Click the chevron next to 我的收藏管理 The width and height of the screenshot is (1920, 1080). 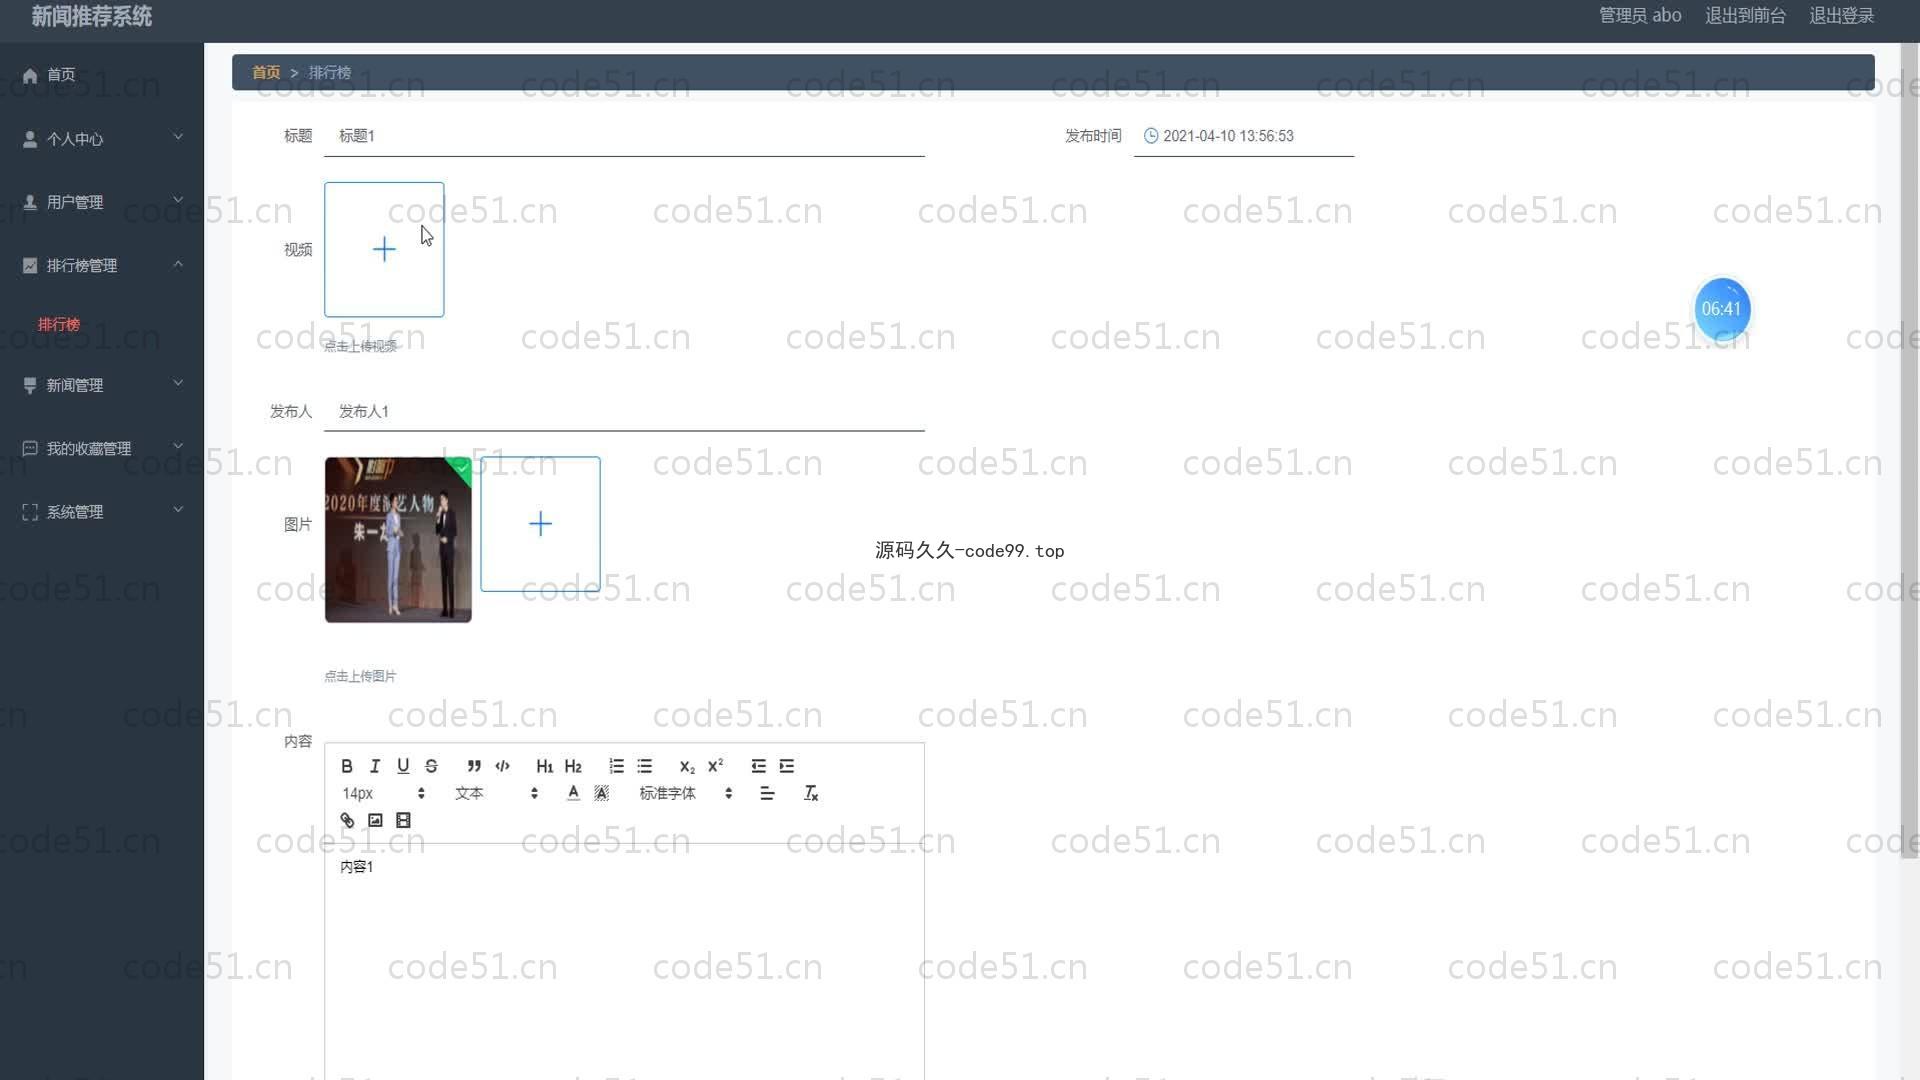[178, 446]
